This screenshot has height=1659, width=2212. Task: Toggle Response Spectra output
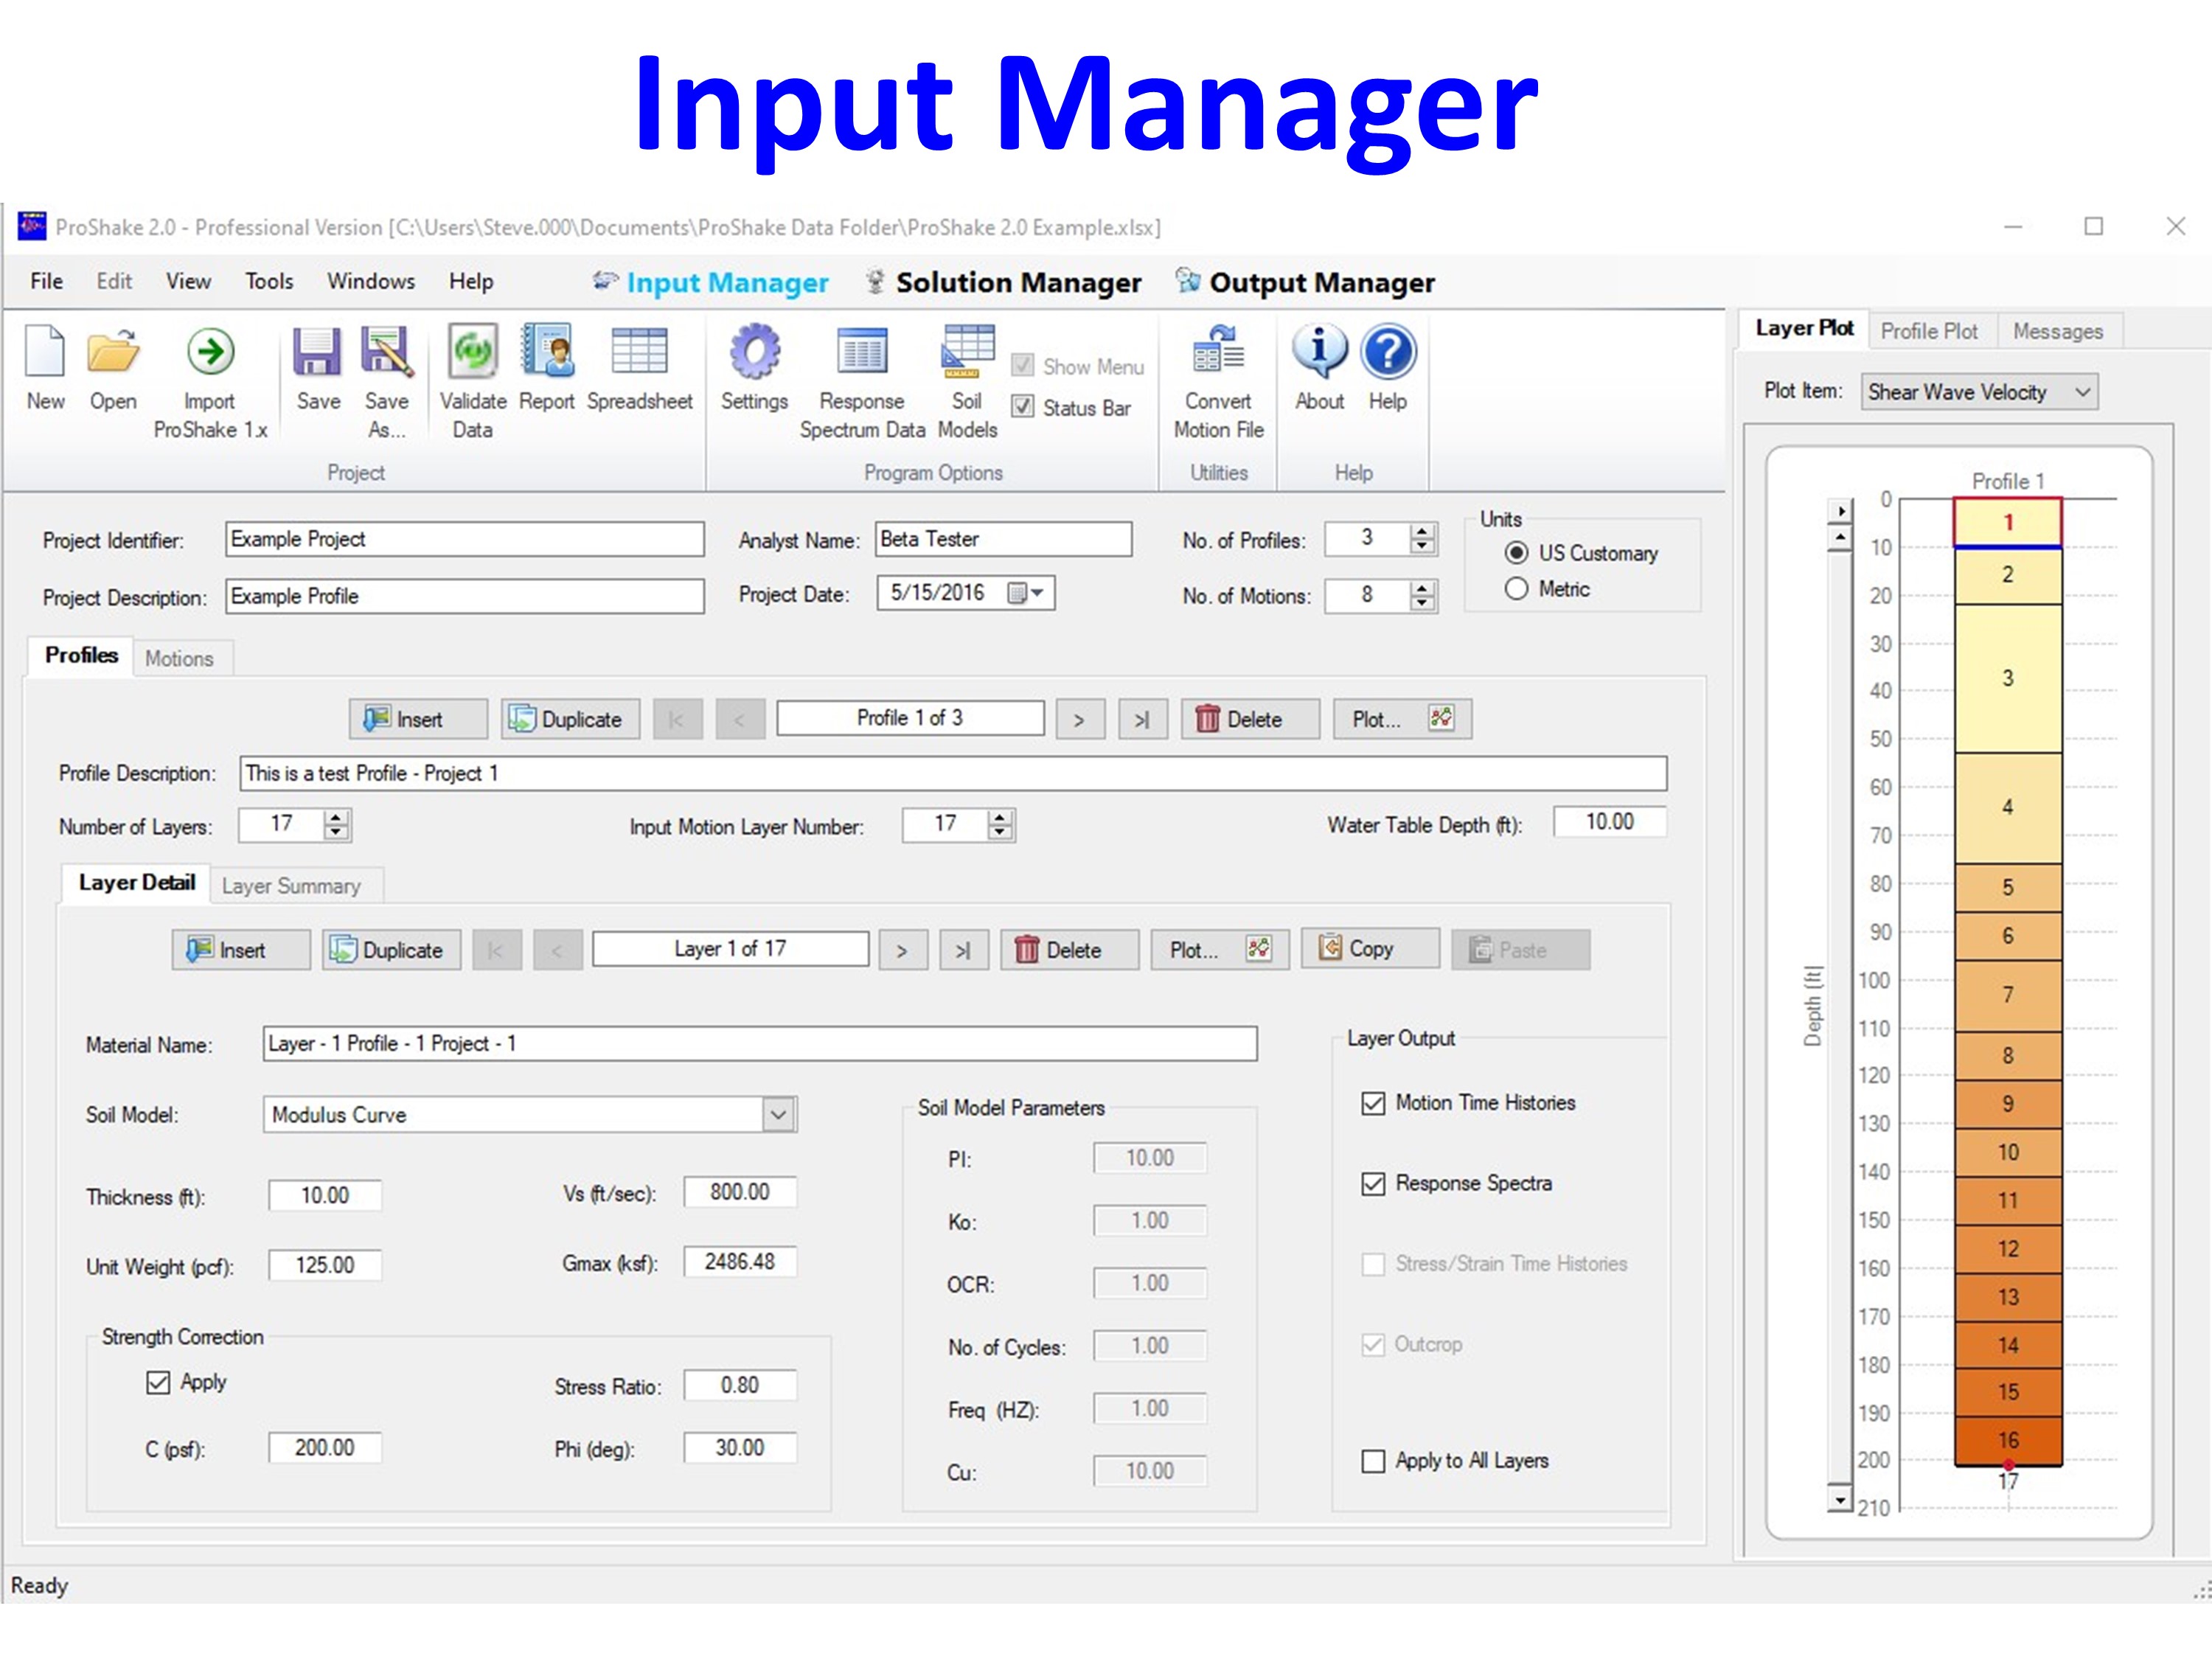tap(1373, 1184)
